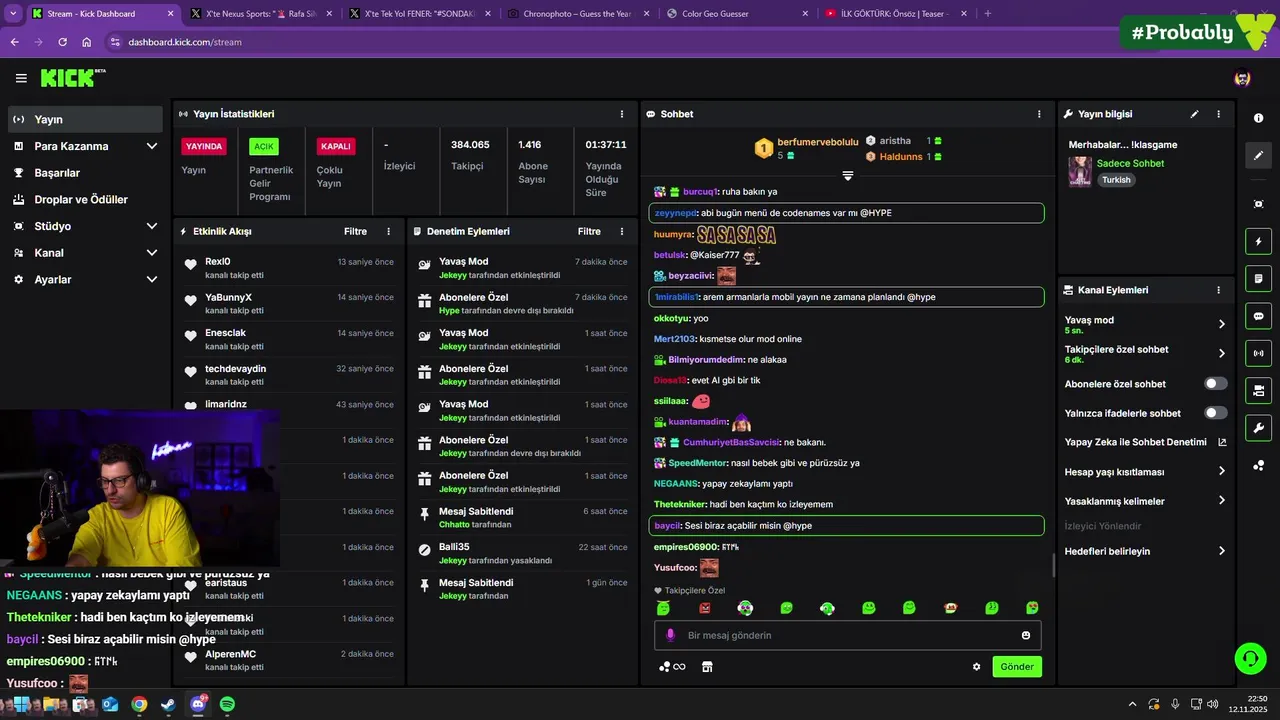Open the emoji picker in message box
This screenshot has height=720, width=1280.
pos(1026,635)
